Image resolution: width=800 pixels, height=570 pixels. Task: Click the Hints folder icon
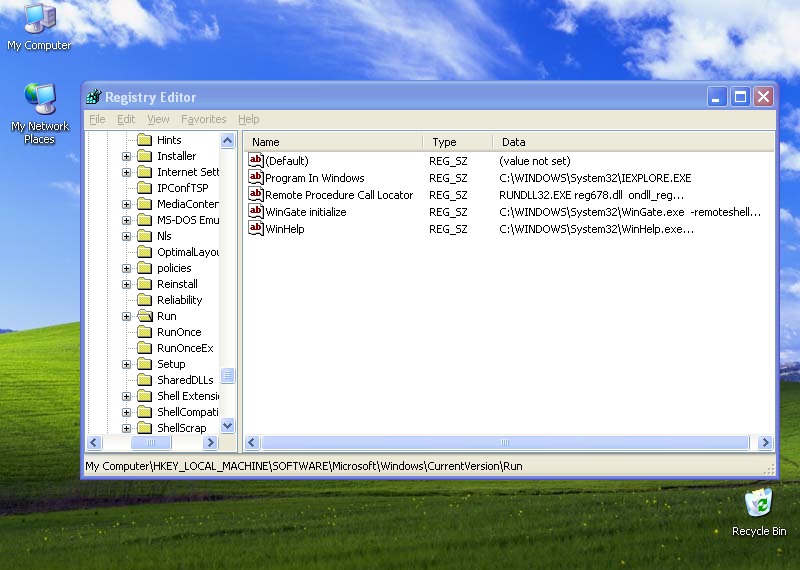tap(145, 140)
